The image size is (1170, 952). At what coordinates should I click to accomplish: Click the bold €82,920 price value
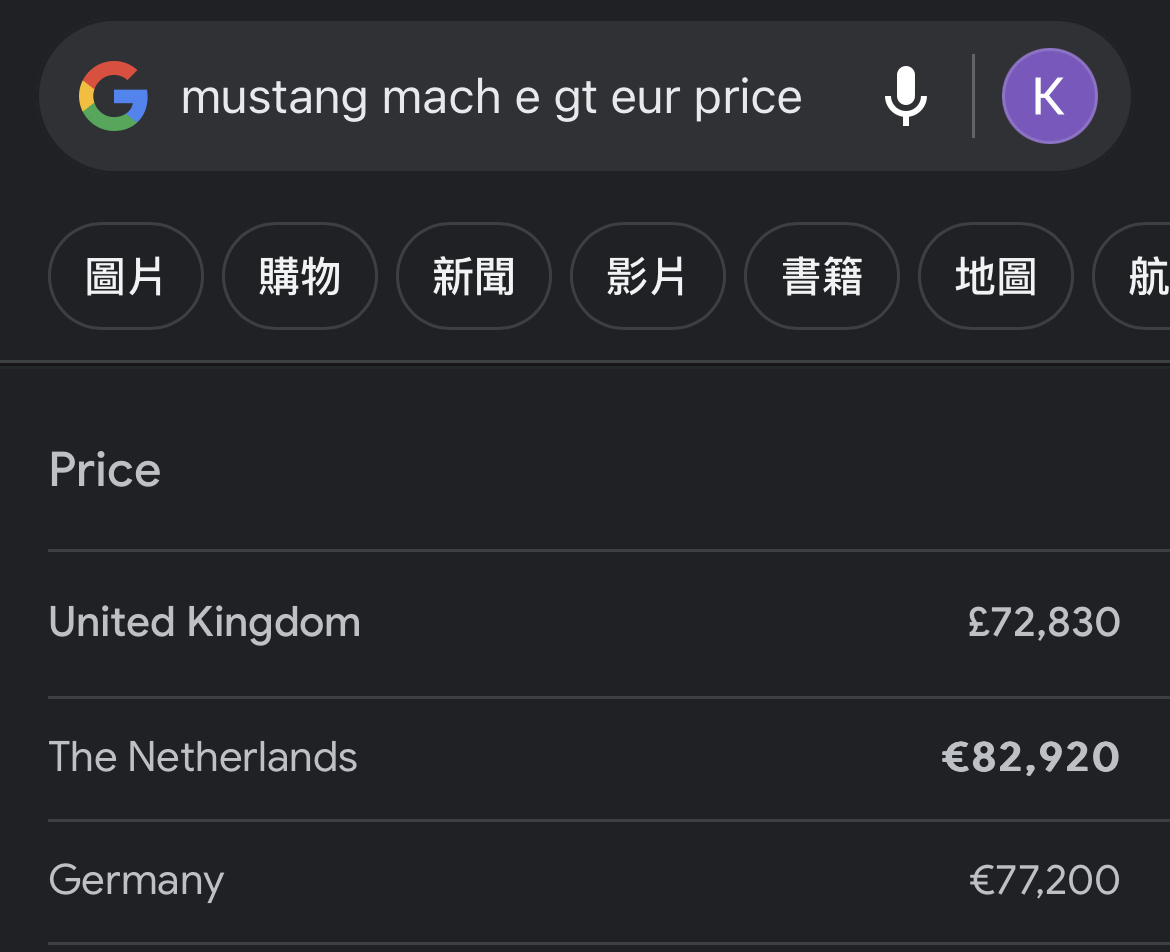(x=1030, y=757)
